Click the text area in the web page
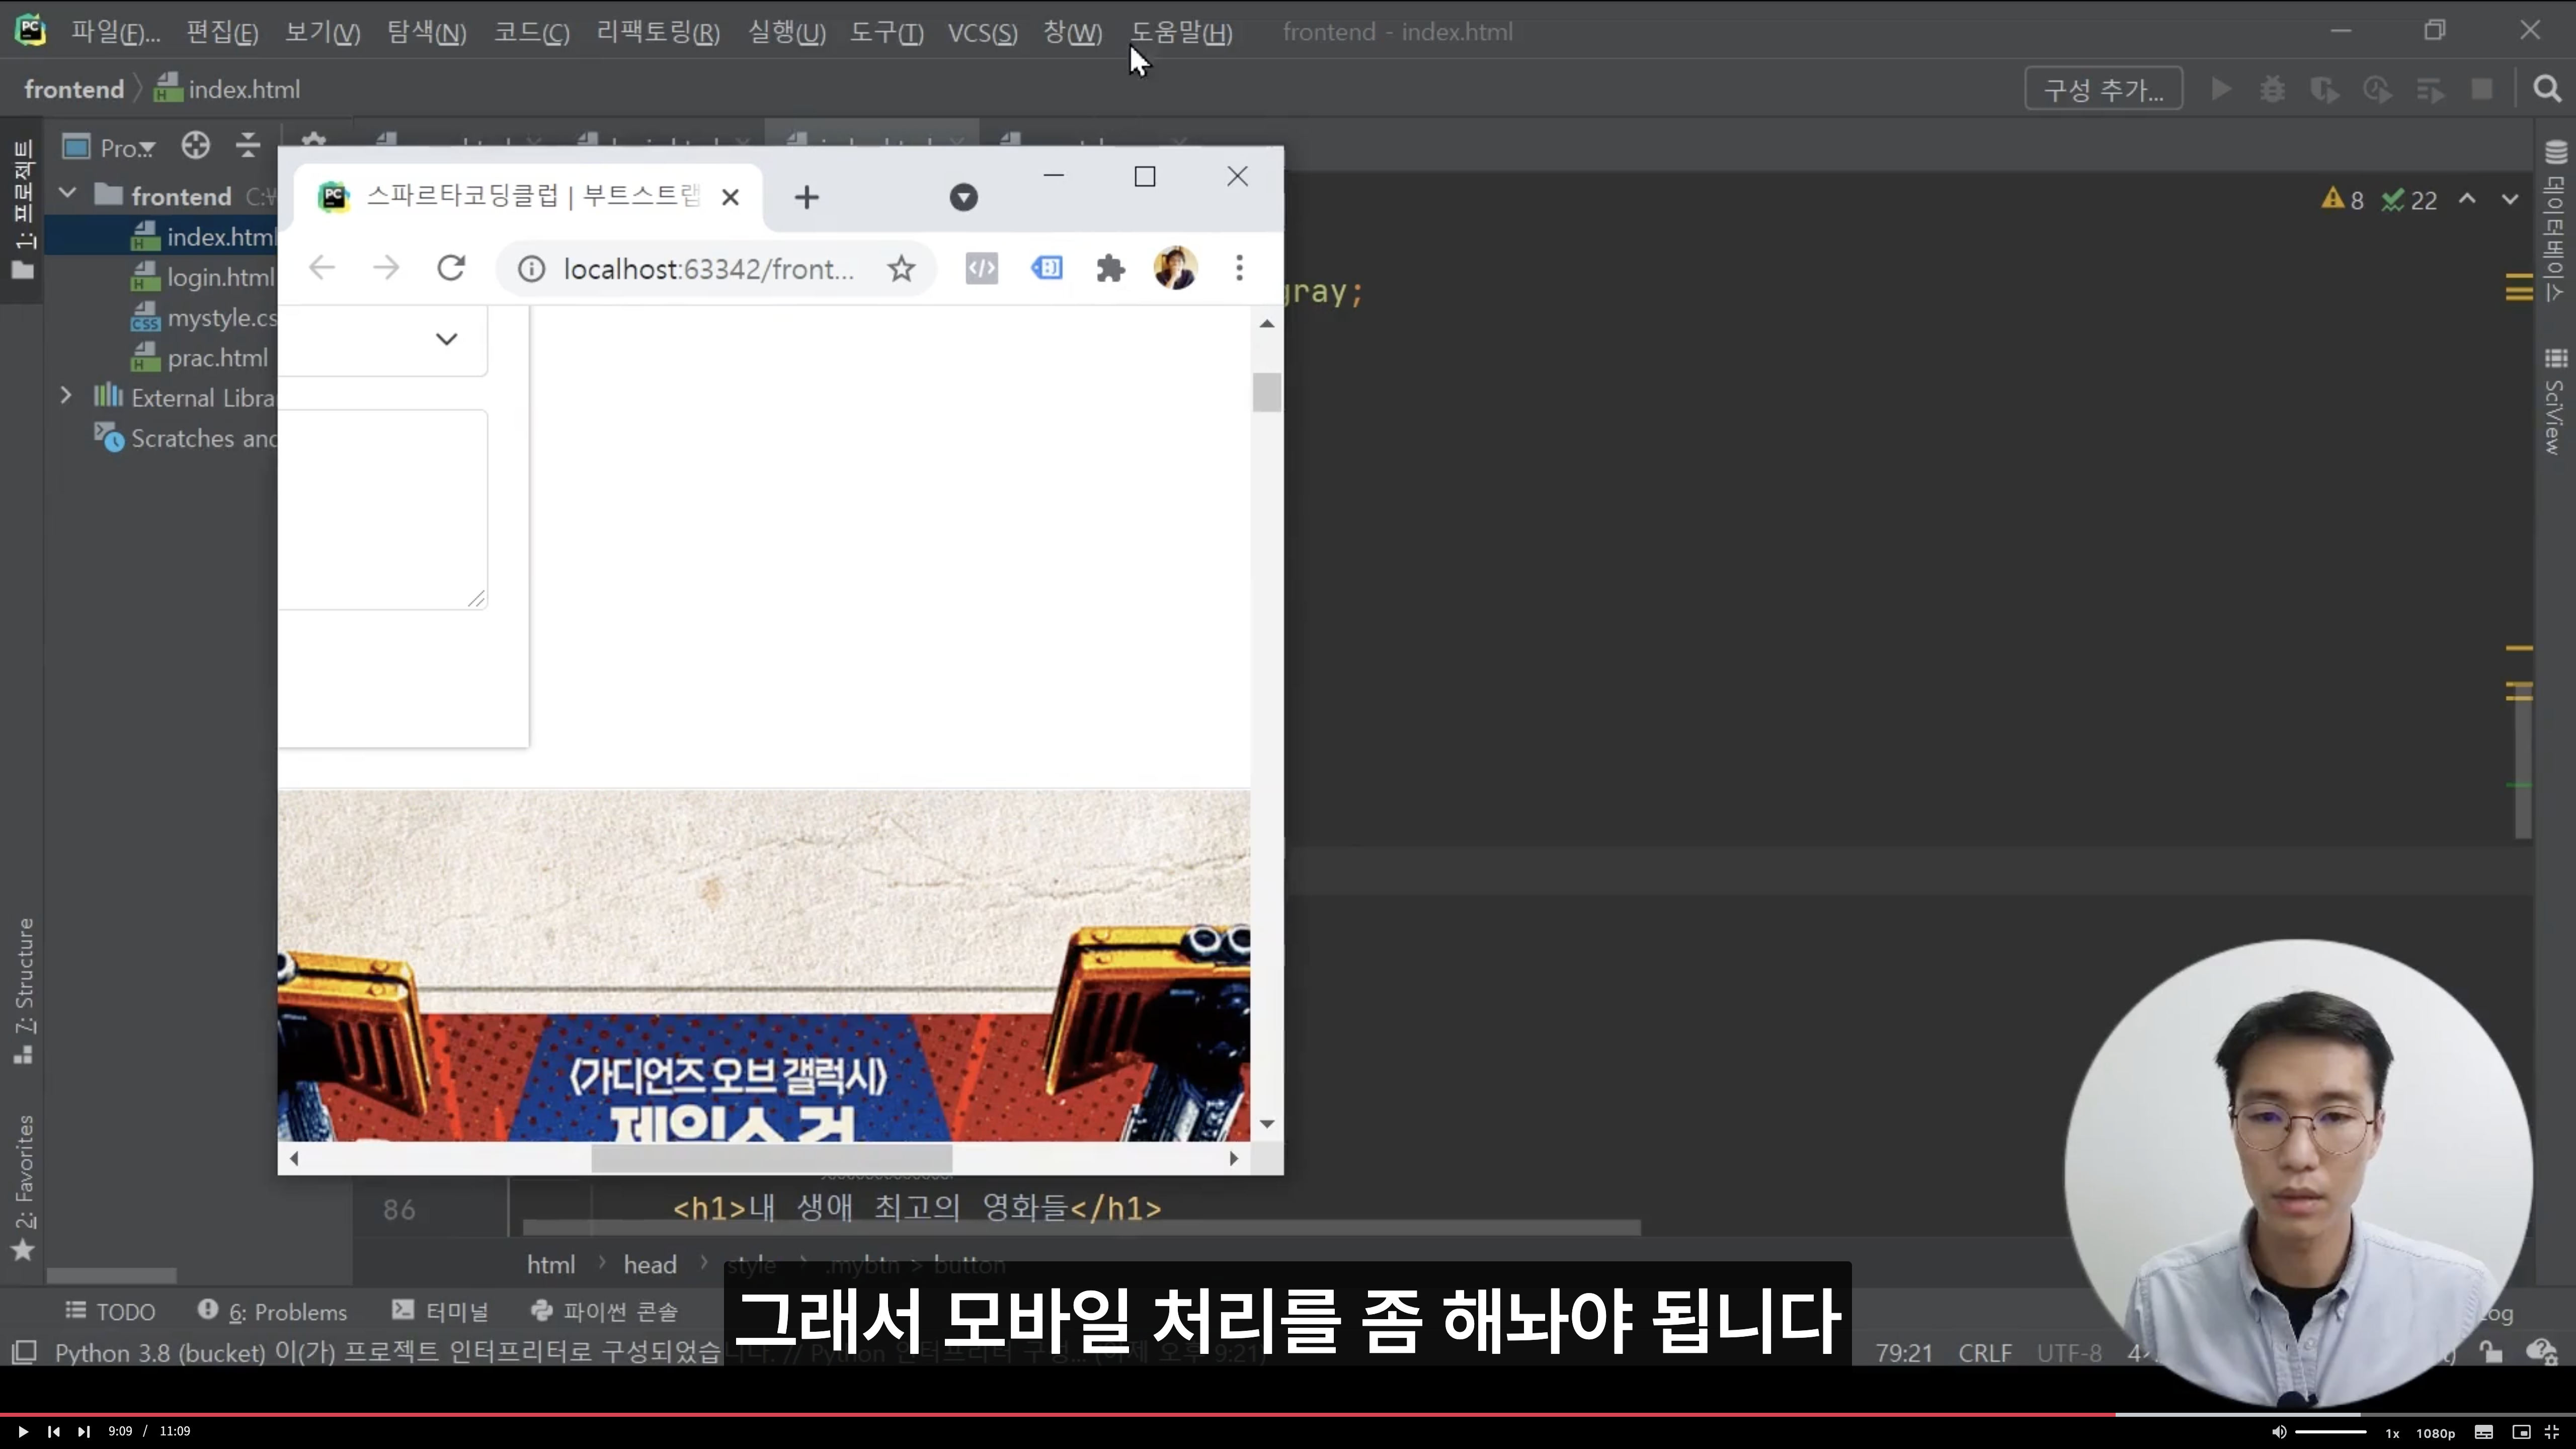This screenshot has height=1449, width=2576. pyautogui.click(x=383, y=509)
